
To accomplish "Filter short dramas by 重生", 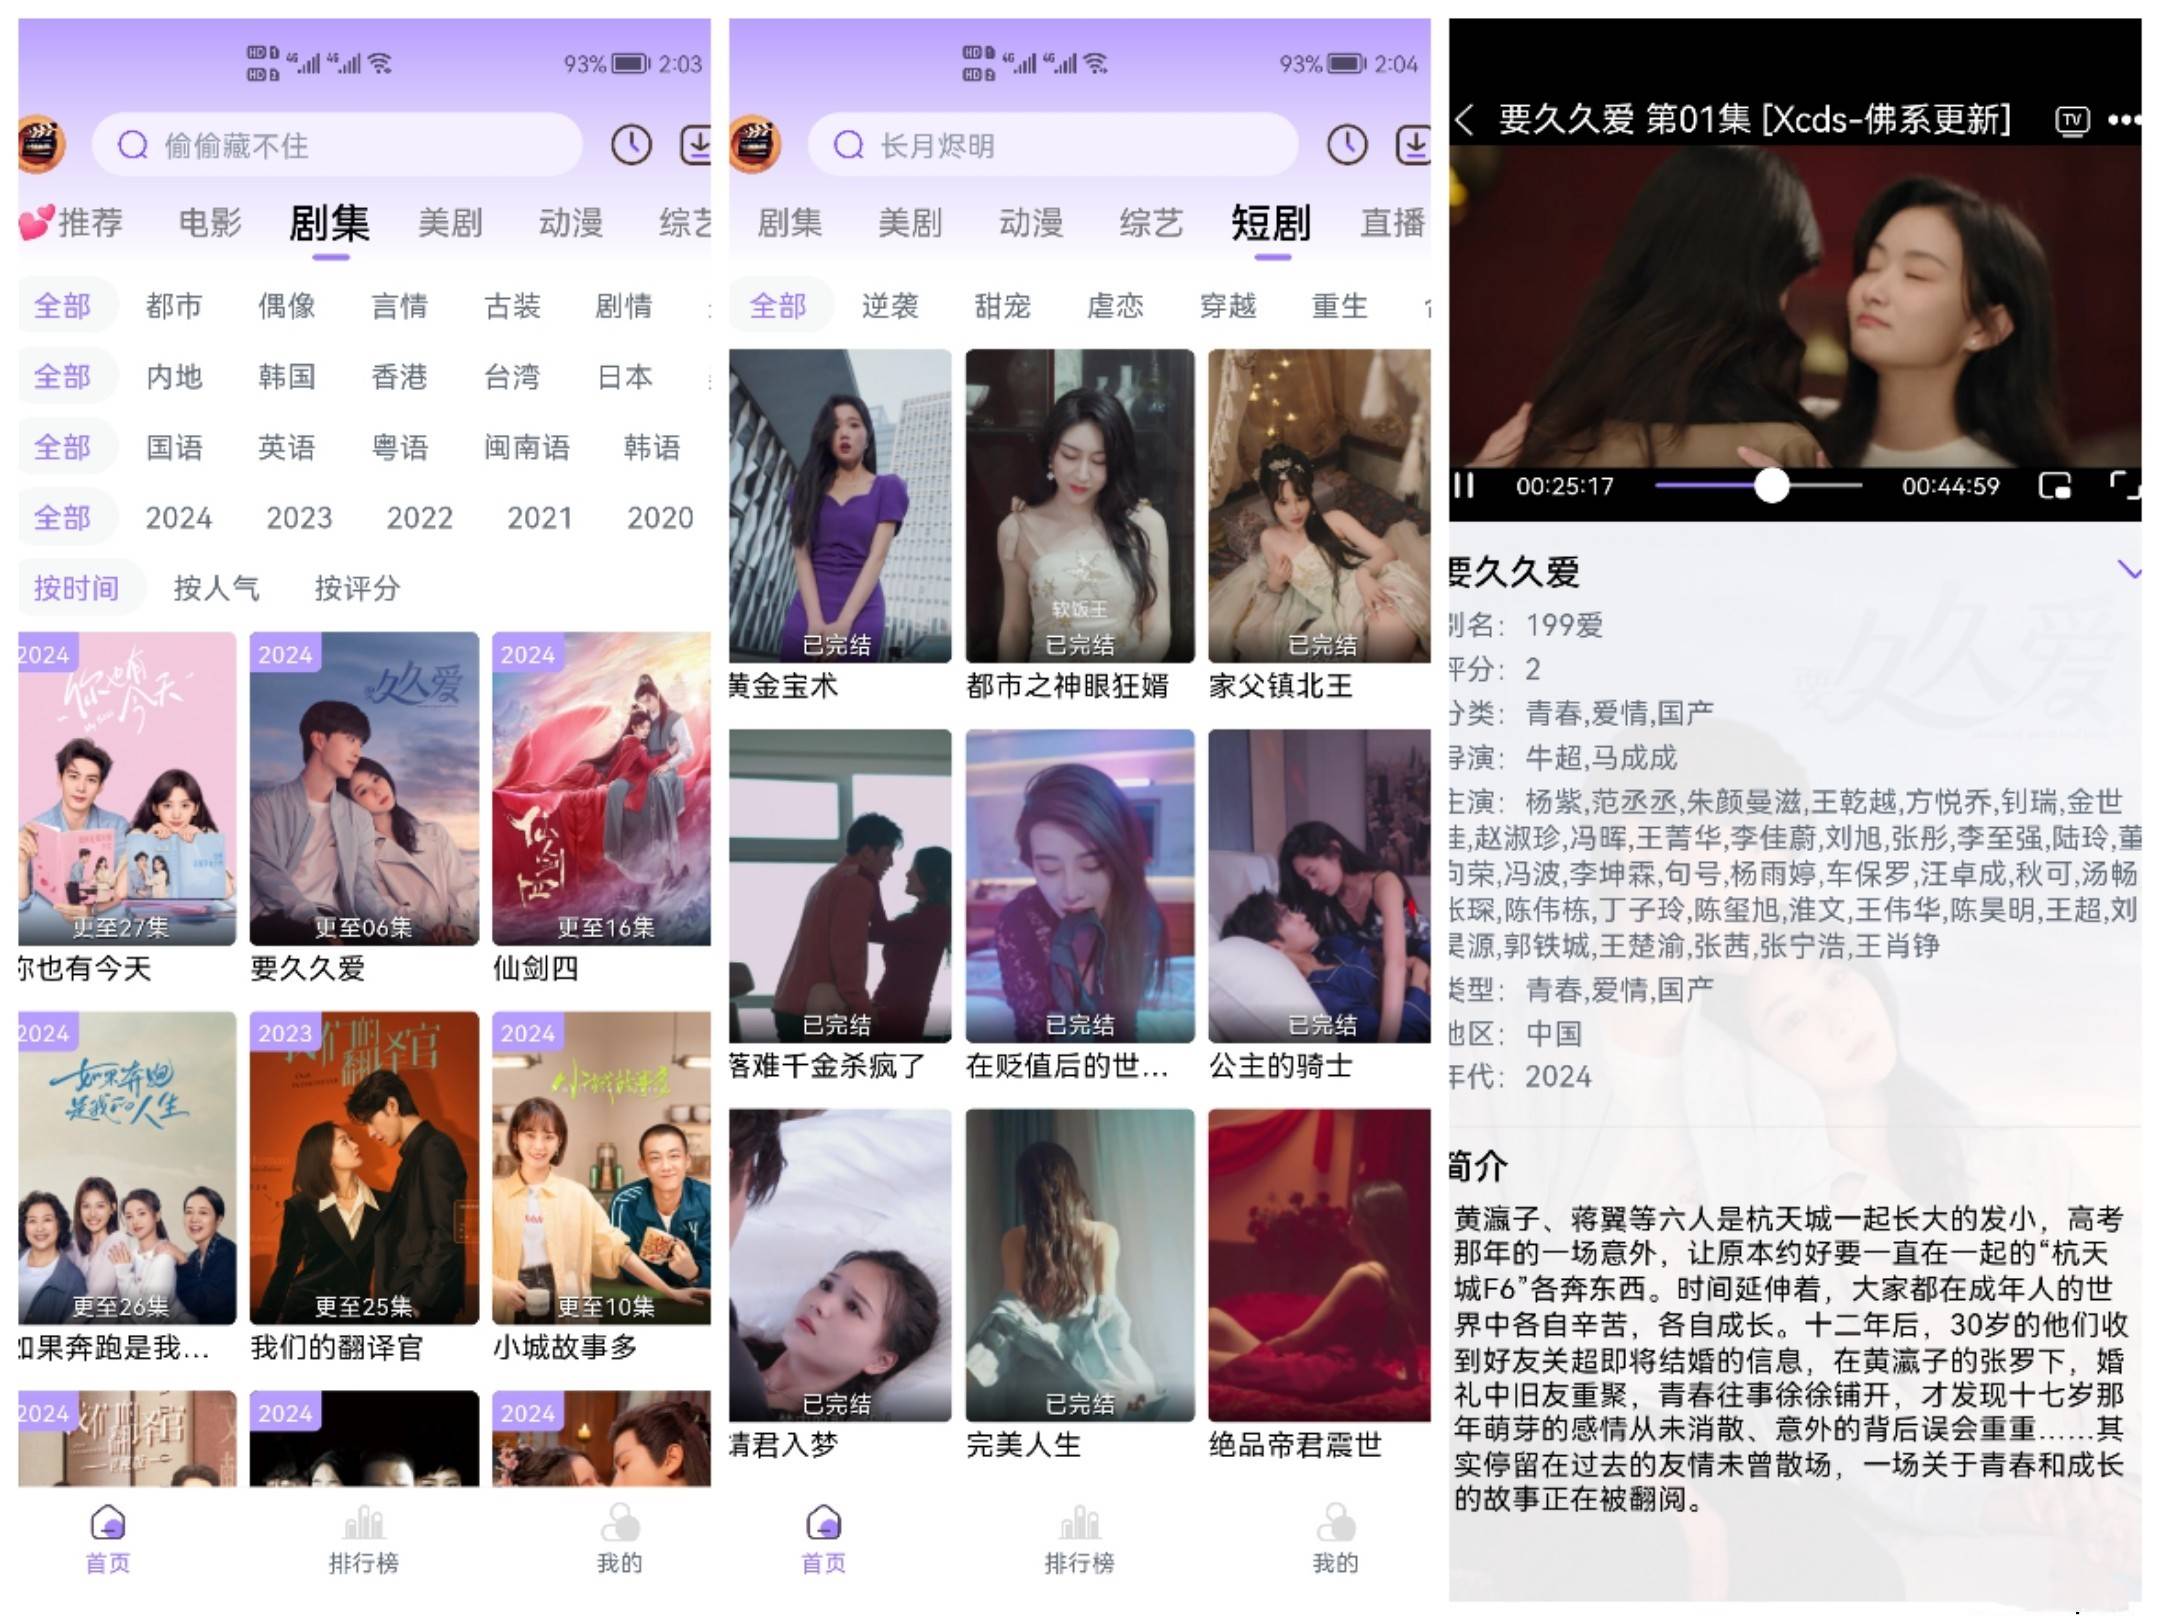I will pyautogui.click(x=1340, y=306).
